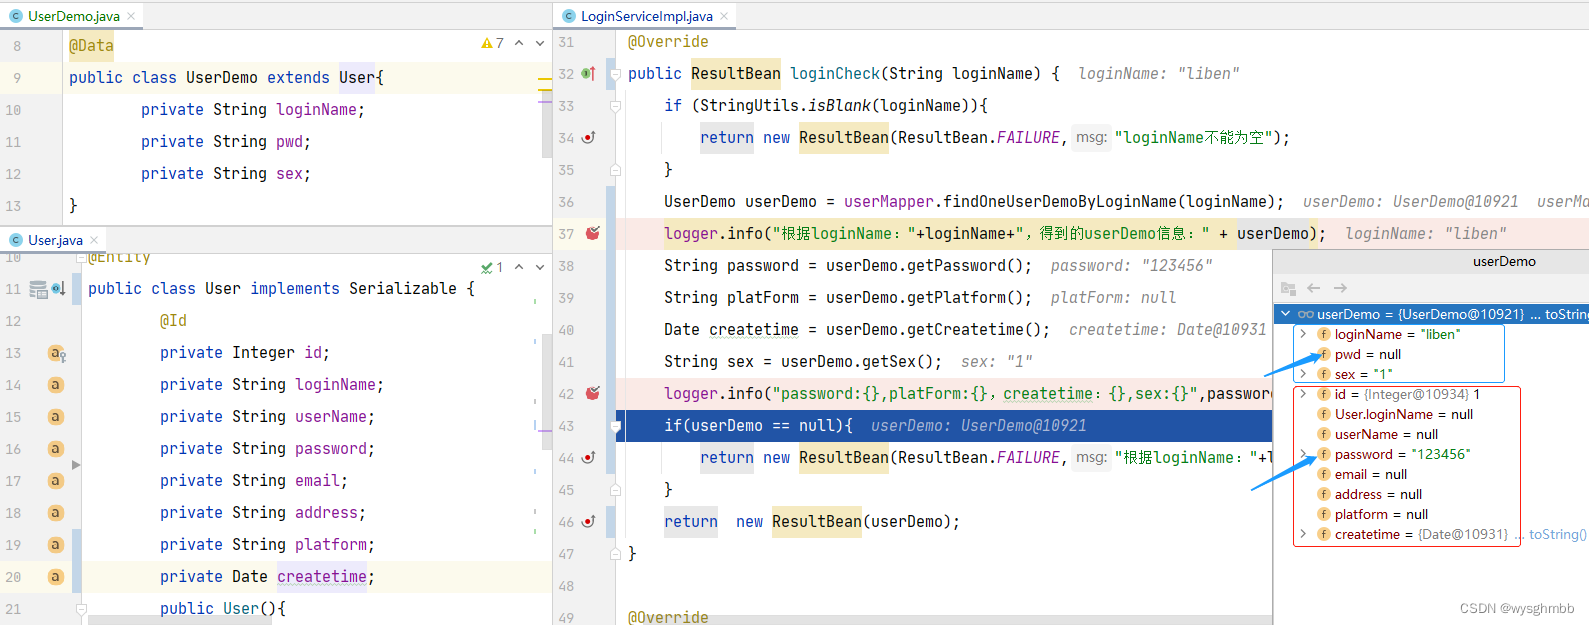The height and width of the screenshot is (625, 1589).
Task: Click the createtime field on line 20 of User.java
Action: coord(322,577)
